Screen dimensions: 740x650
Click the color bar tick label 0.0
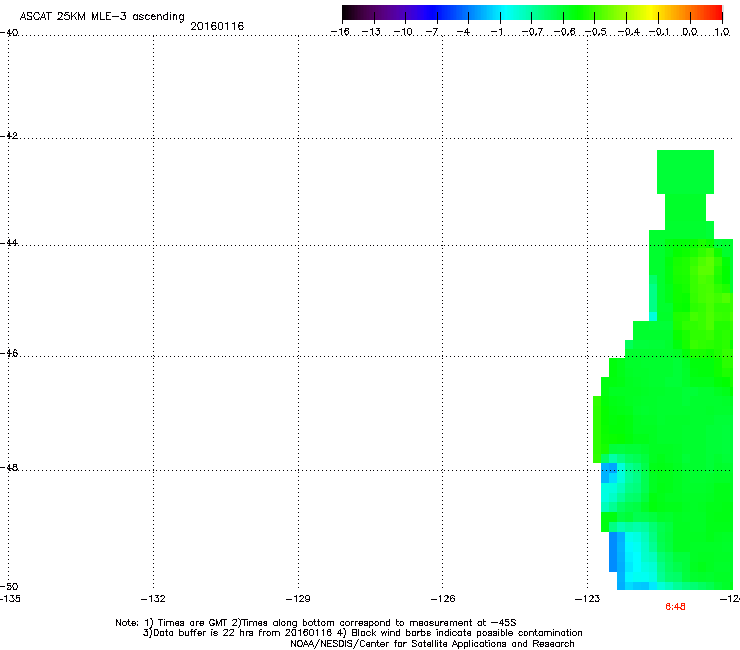[690, 32]
